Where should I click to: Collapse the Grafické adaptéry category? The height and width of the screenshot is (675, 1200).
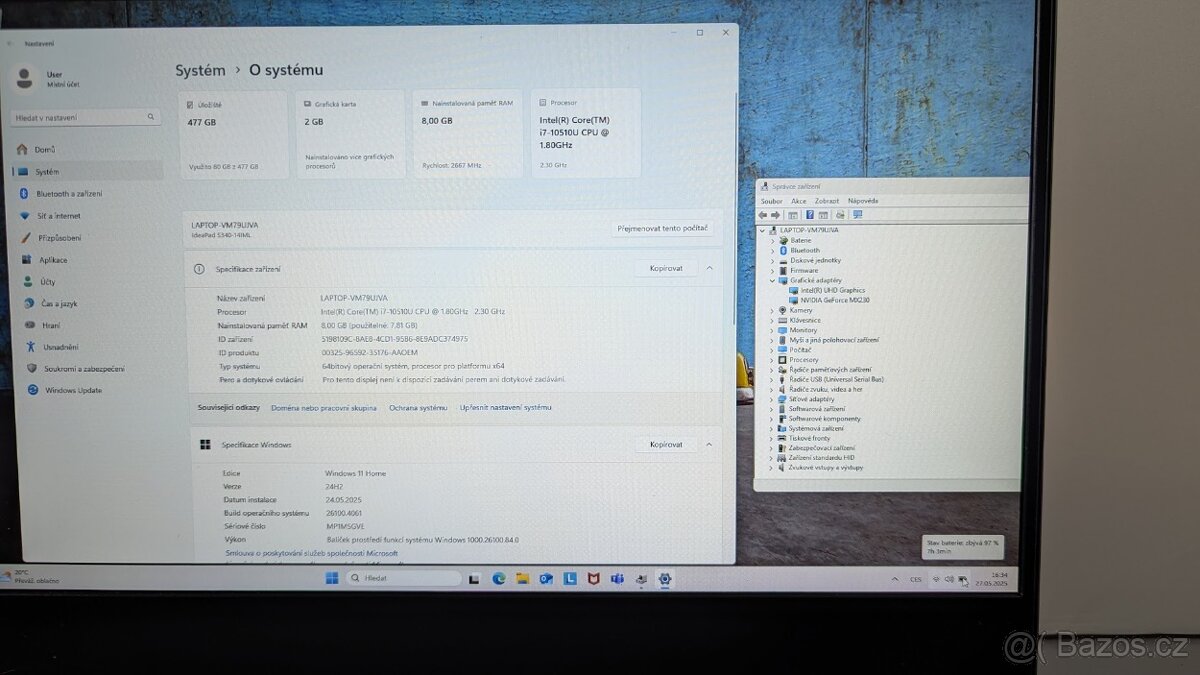tap(771, 280)
